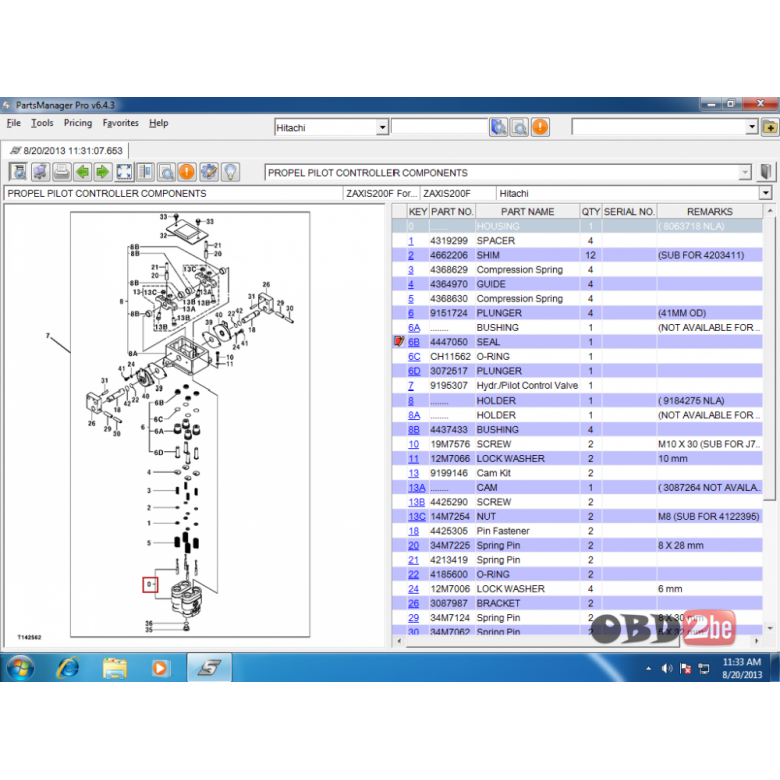
Task: Click the network tray icon
Action: tap(704, 669)
